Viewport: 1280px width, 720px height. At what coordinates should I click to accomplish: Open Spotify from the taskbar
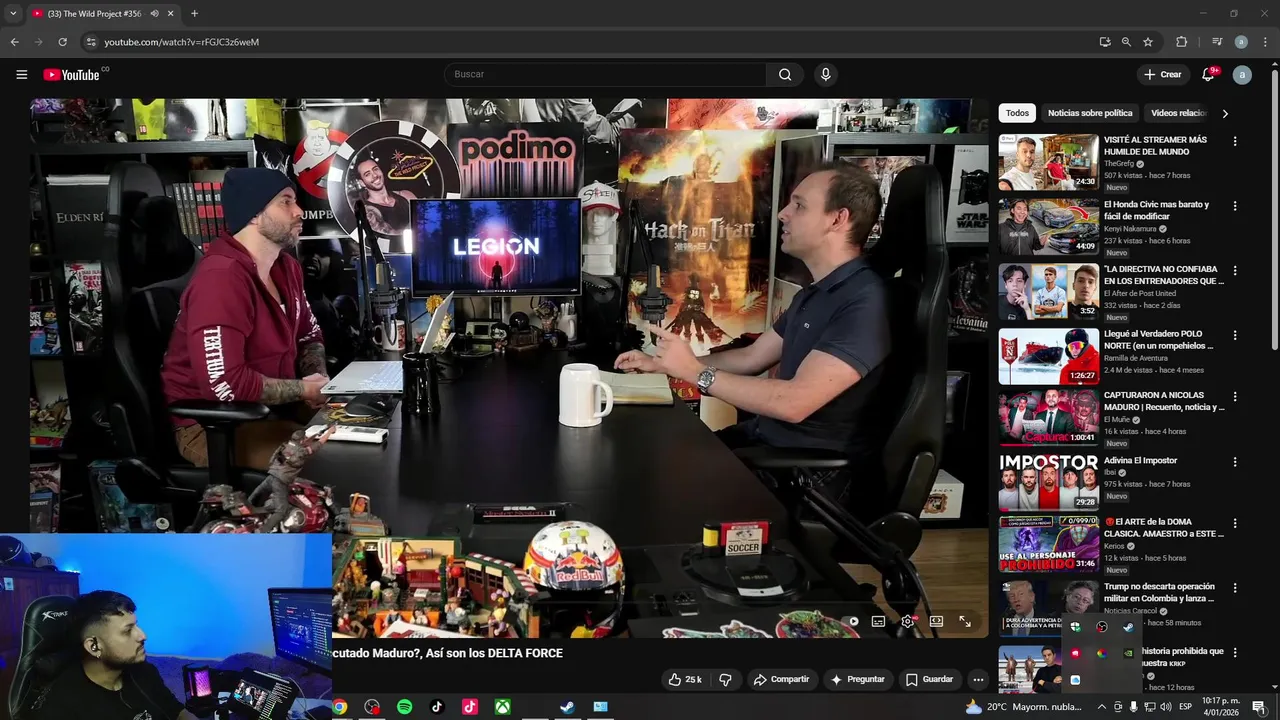pyautogui.click(x=404, y=707)
